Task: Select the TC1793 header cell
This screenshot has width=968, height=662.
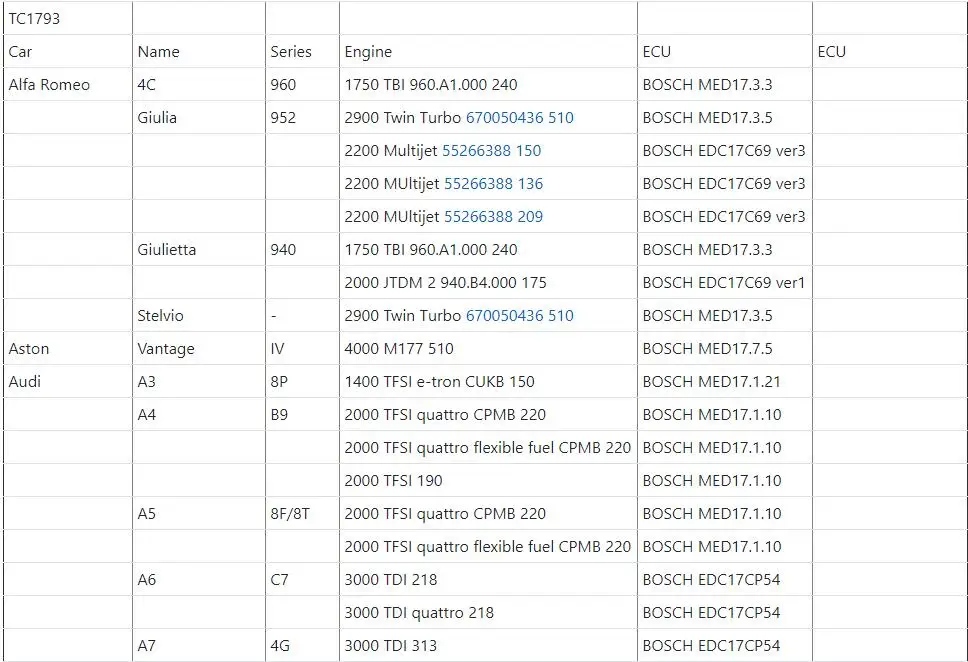Action: (x=68, y=19)
